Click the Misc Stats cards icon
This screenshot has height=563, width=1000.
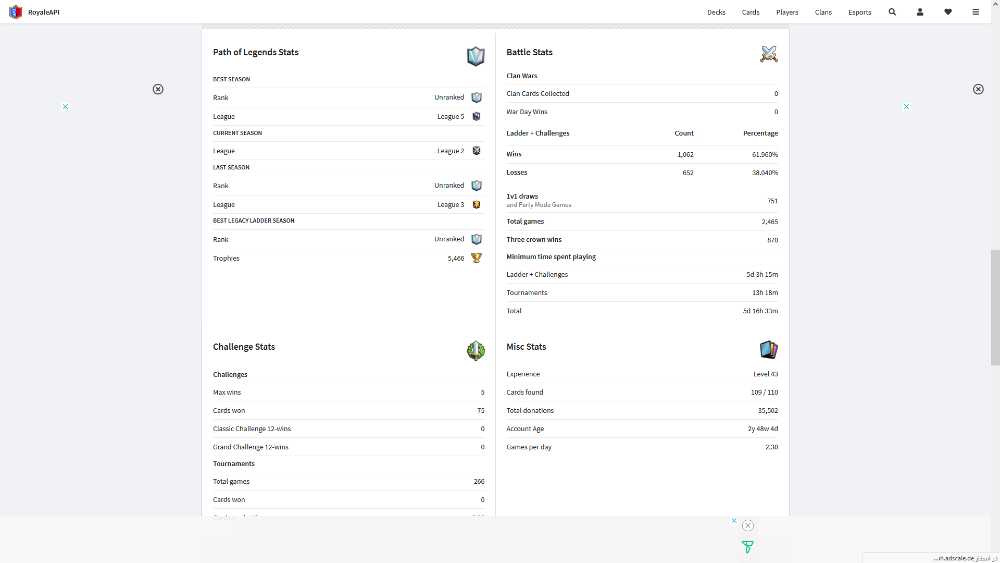(768, 349)
